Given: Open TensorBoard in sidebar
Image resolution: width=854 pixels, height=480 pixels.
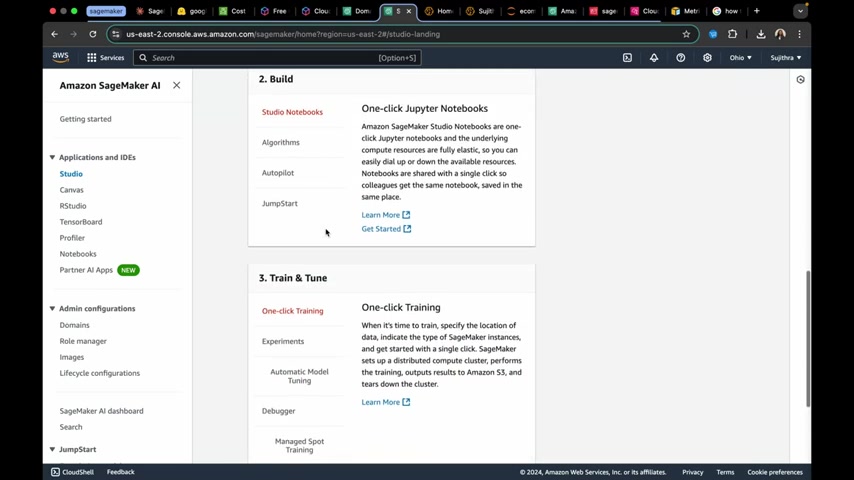Looking at the screenshot, I should 81,222.
